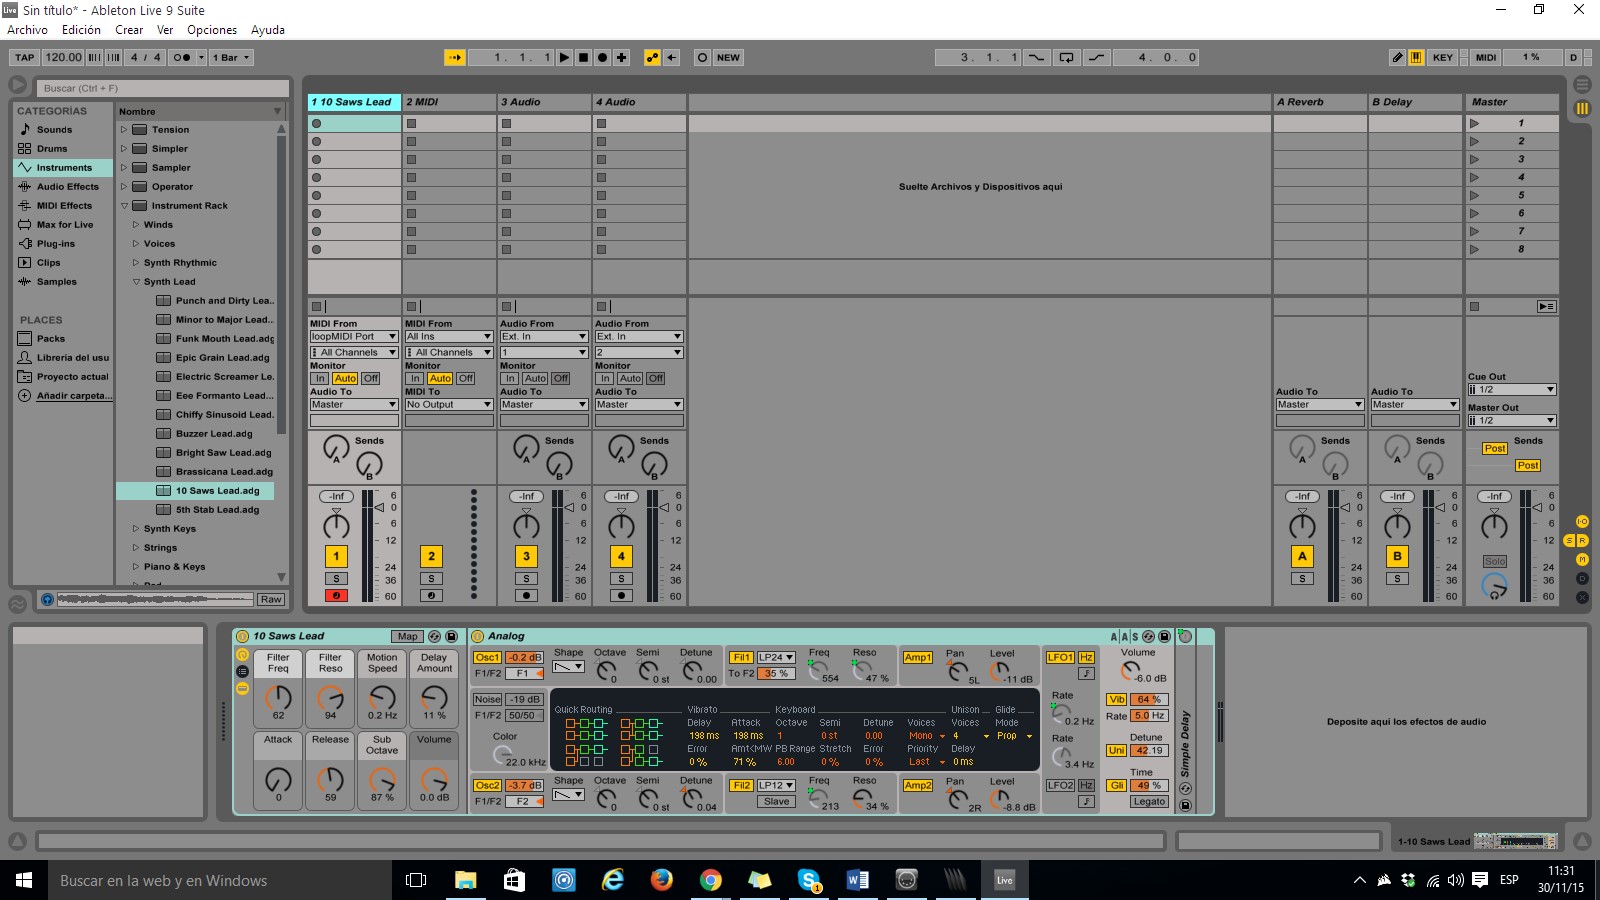The image size is (1600, 900).
Task: Toggle the Follow playback button
Action: 455,58
